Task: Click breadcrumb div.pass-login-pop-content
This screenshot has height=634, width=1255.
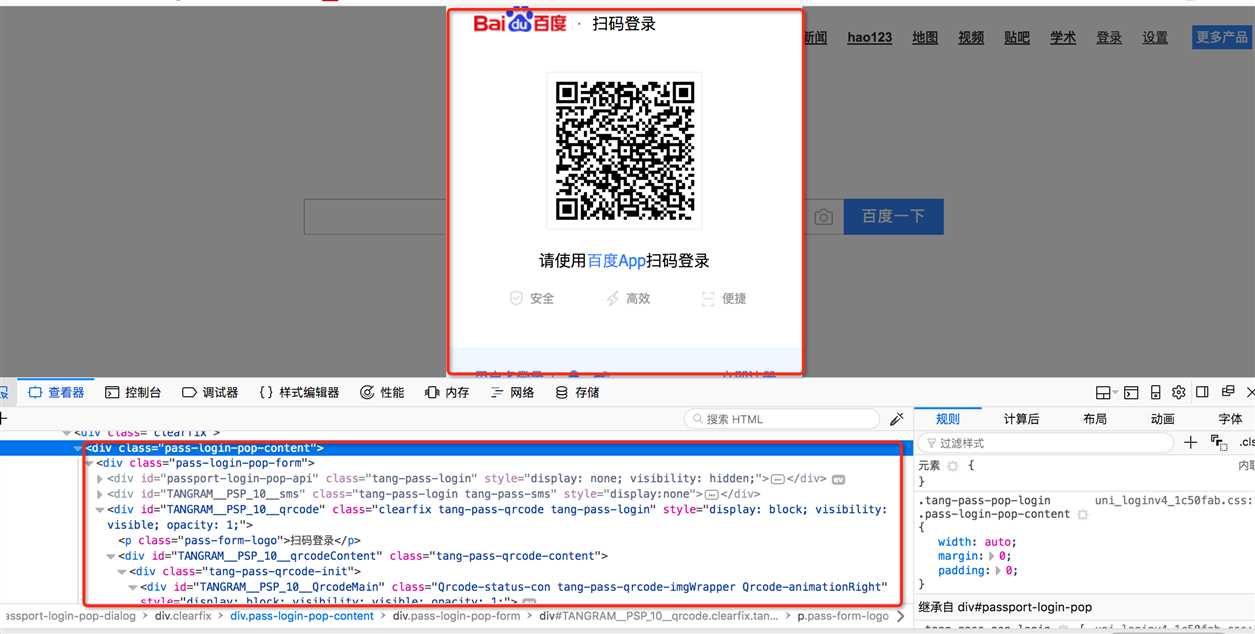Action: (302, 616)
